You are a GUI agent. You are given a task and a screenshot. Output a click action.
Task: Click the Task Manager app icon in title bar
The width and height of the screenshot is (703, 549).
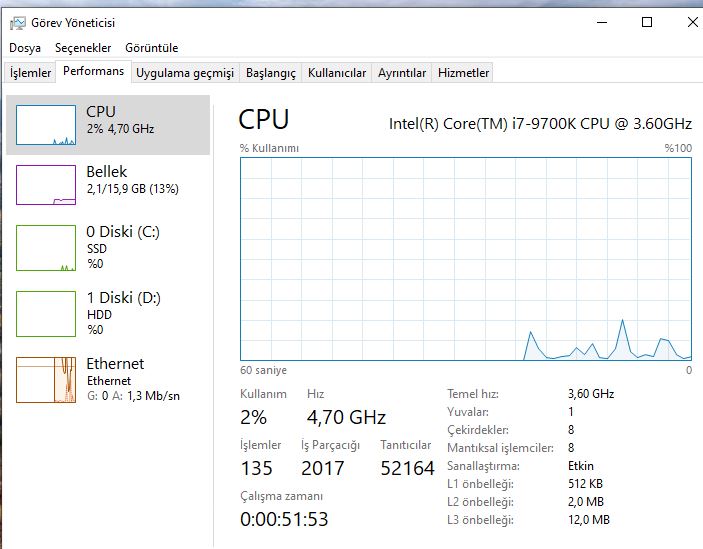click(x=18, y=23)
